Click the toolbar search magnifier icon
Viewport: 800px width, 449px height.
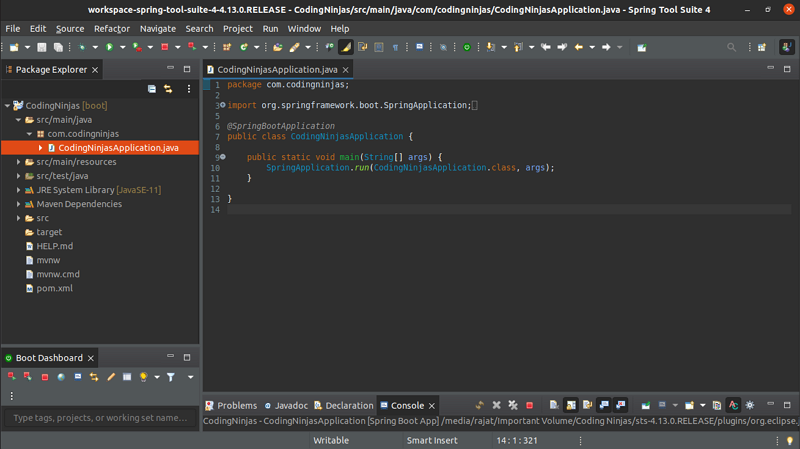(731, 47)
